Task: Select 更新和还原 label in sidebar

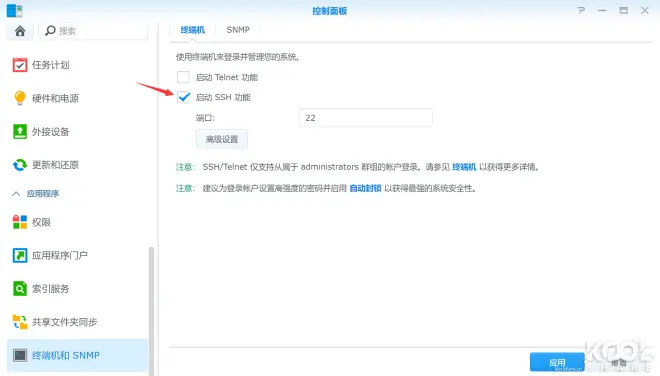Action: click(55, 165)
